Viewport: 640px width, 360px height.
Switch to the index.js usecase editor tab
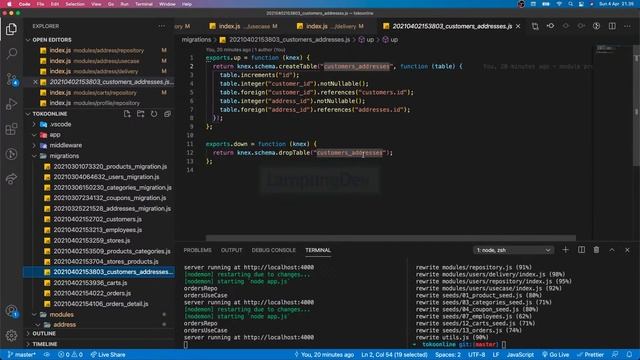point(243,26)
